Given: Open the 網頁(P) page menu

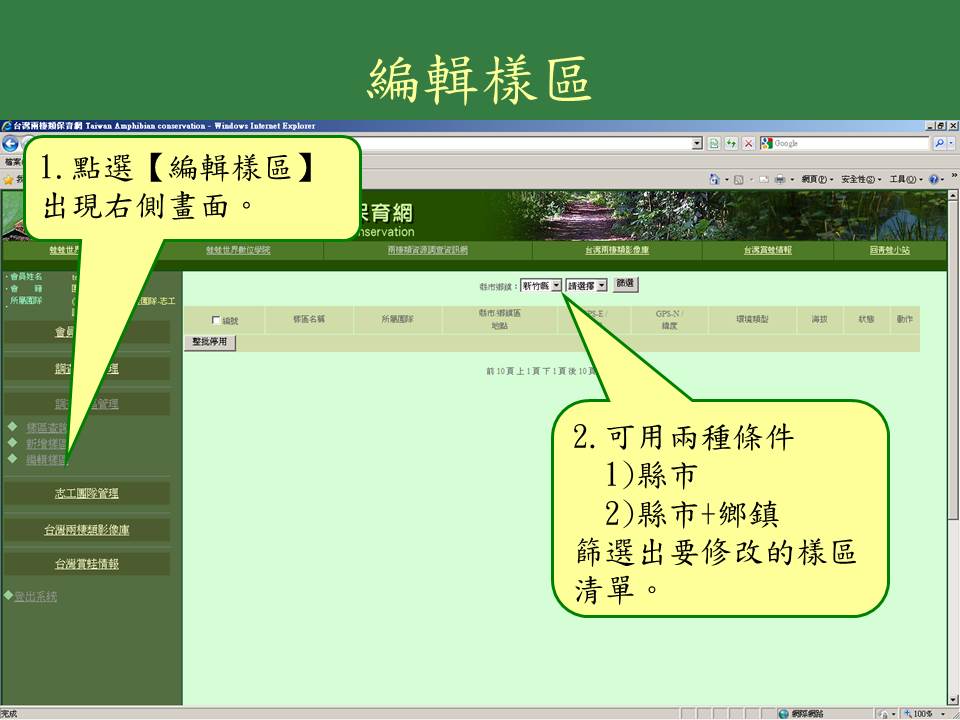Looking at the screenshot, I should [817, 179].
